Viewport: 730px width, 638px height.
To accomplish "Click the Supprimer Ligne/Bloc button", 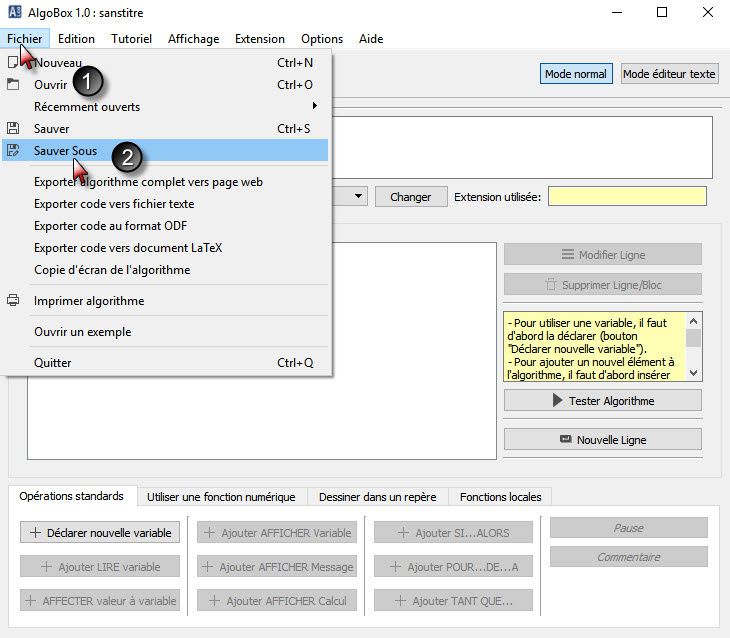I will (603, 284).
